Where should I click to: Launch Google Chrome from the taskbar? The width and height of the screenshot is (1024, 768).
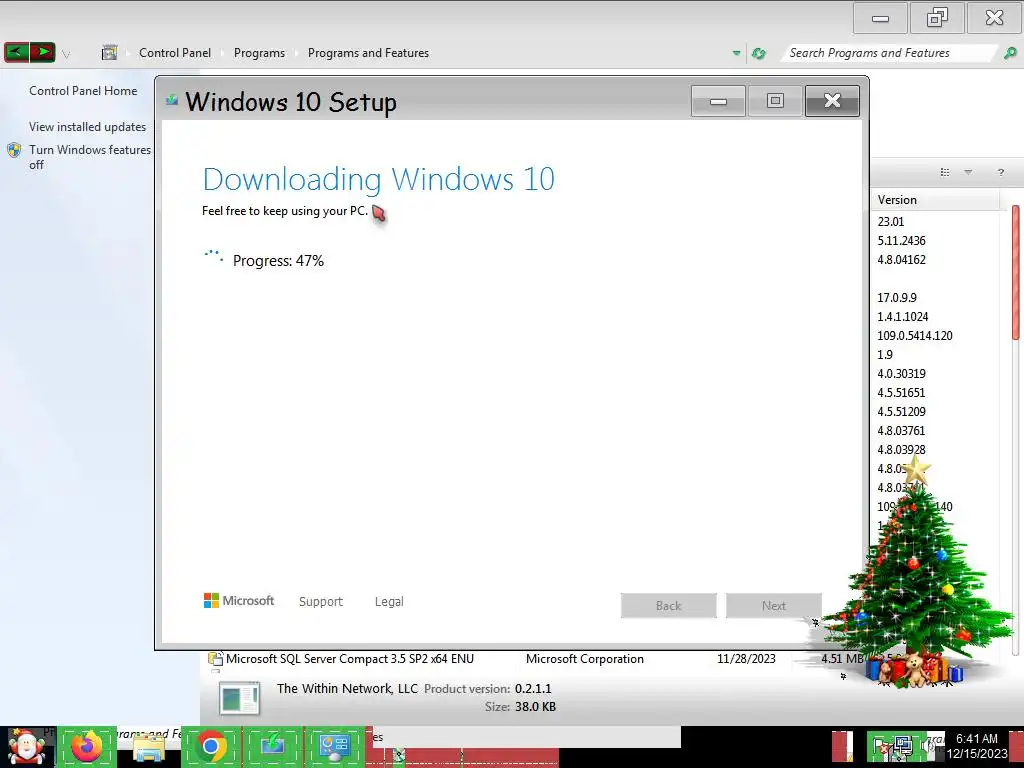click(211, 747)
